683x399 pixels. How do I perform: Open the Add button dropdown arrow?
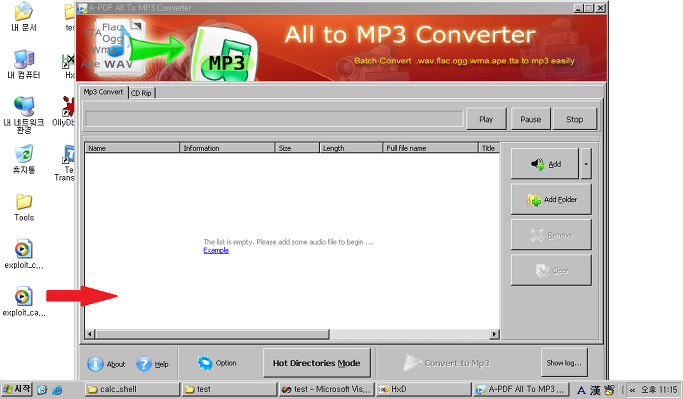coord(586,164)
